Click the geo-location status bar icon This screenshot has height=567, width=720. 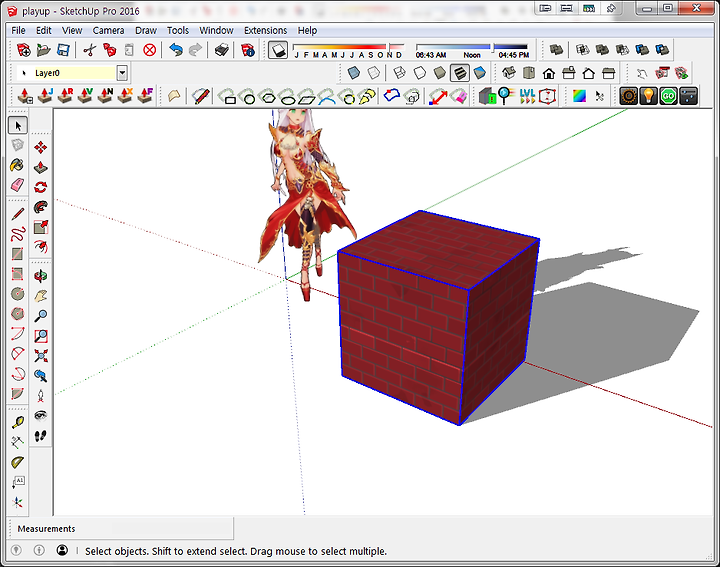pos(16,550)
